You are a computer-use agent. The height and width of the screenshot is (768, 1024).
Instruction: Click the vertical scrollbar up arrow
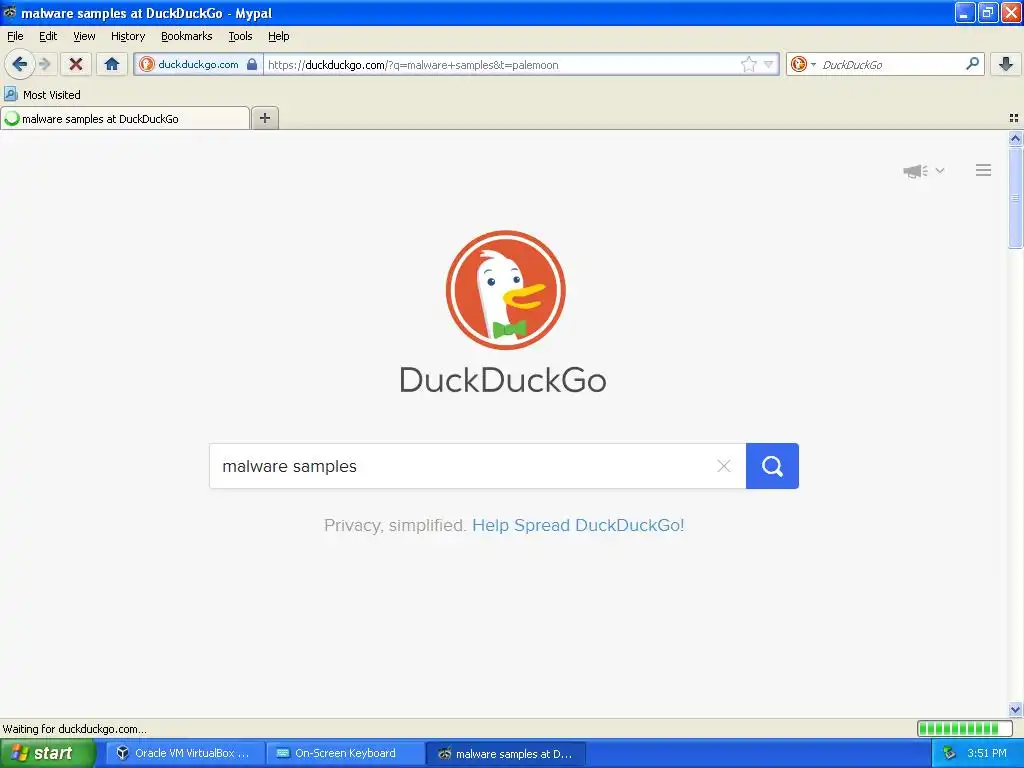(x=1015, y=138)
